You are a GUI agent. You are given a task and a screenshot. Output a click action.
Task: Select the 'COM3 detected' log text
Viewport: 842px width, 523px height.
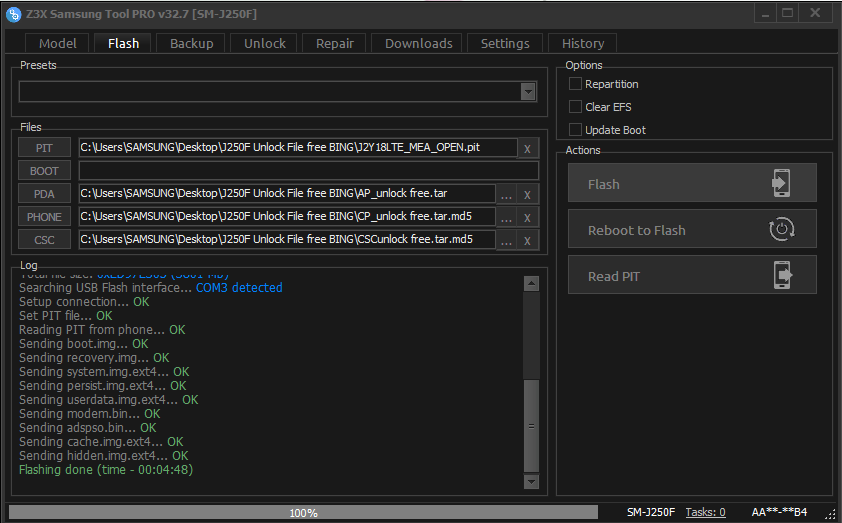(239, 288)
